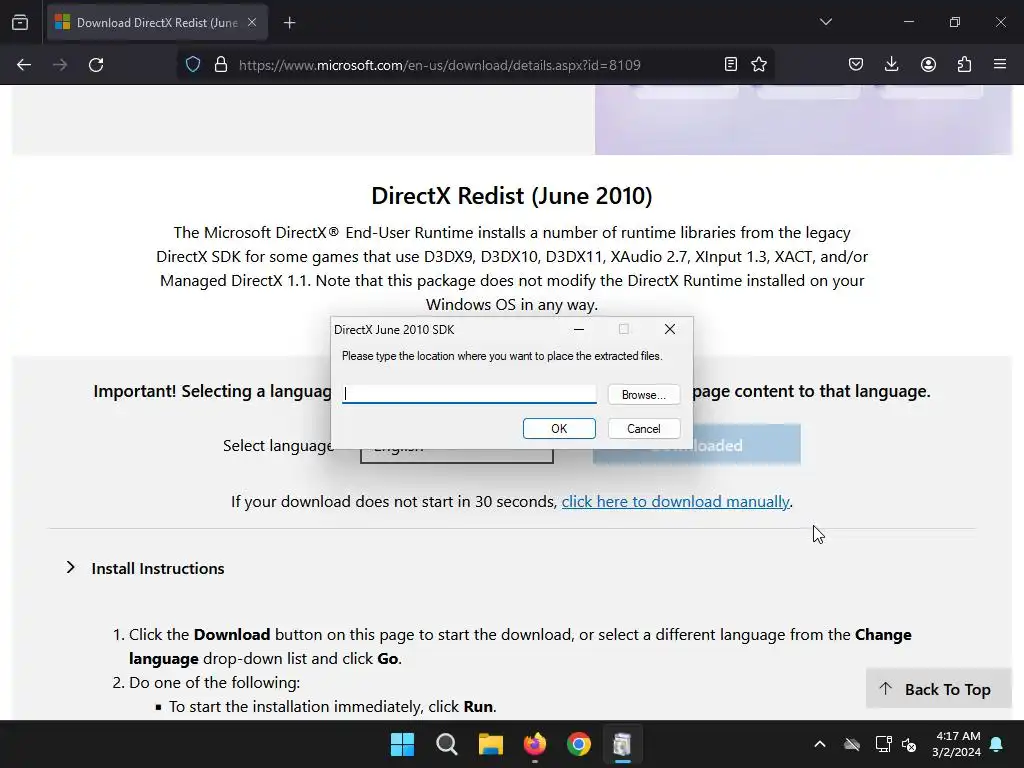Screen dimensions: 1024x768
Task: Confirm with OK in the DirectX dialog
Action: pos(559,428)
